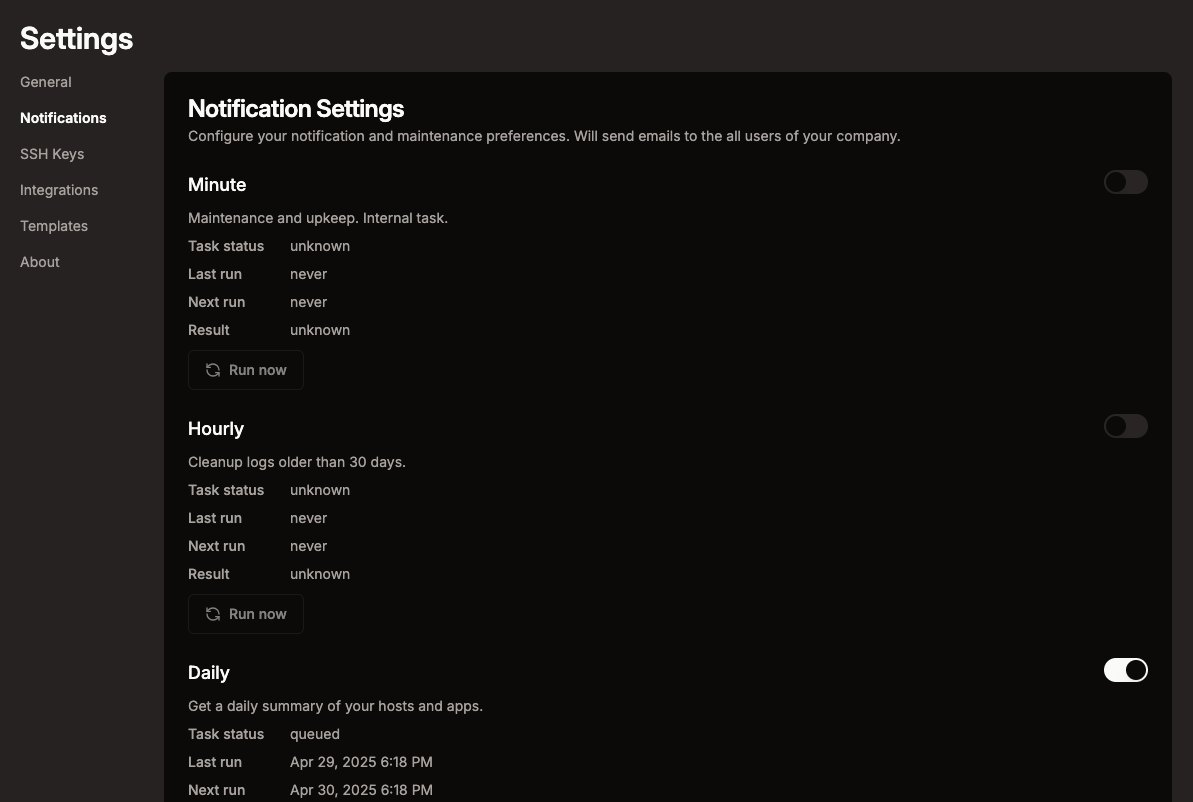
Task: Disable the Daily summary toggle
Action: click(x=1125, y=670)
